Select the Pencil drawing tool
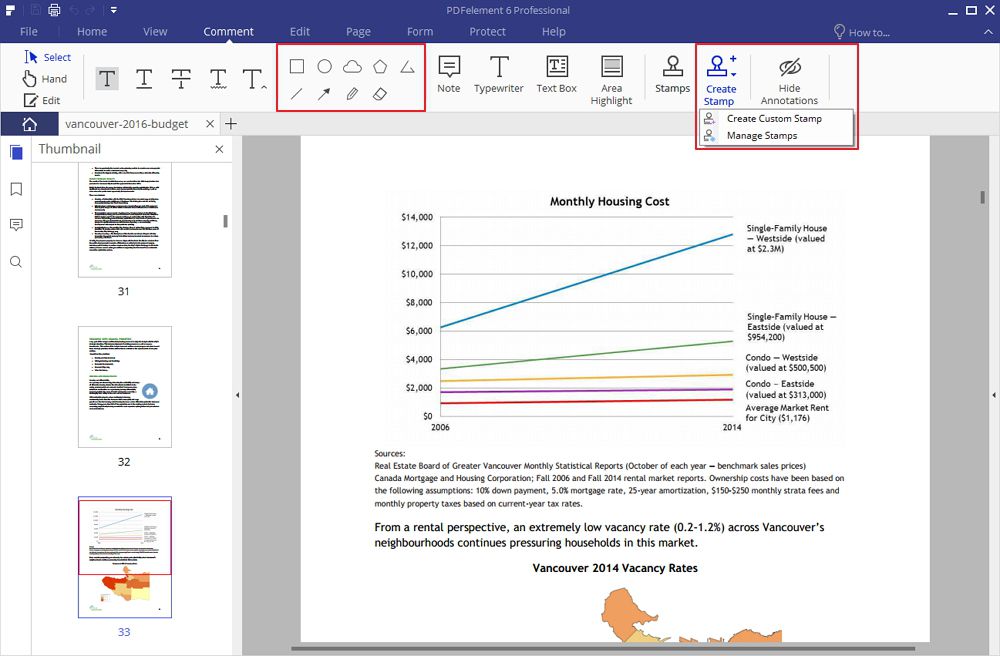The image size is (1000, 656). [352, 94]
